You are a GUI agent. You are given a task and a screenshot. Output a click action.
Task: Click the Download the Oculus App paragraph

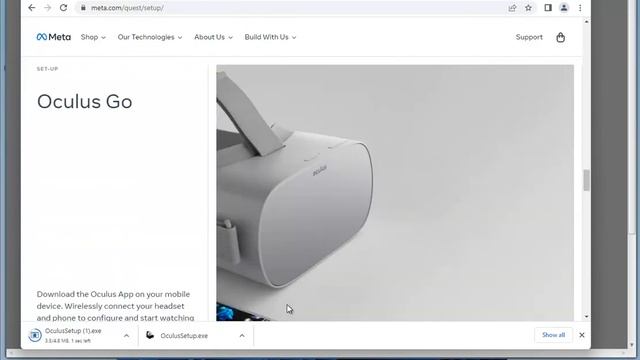(x=116, y=306)
